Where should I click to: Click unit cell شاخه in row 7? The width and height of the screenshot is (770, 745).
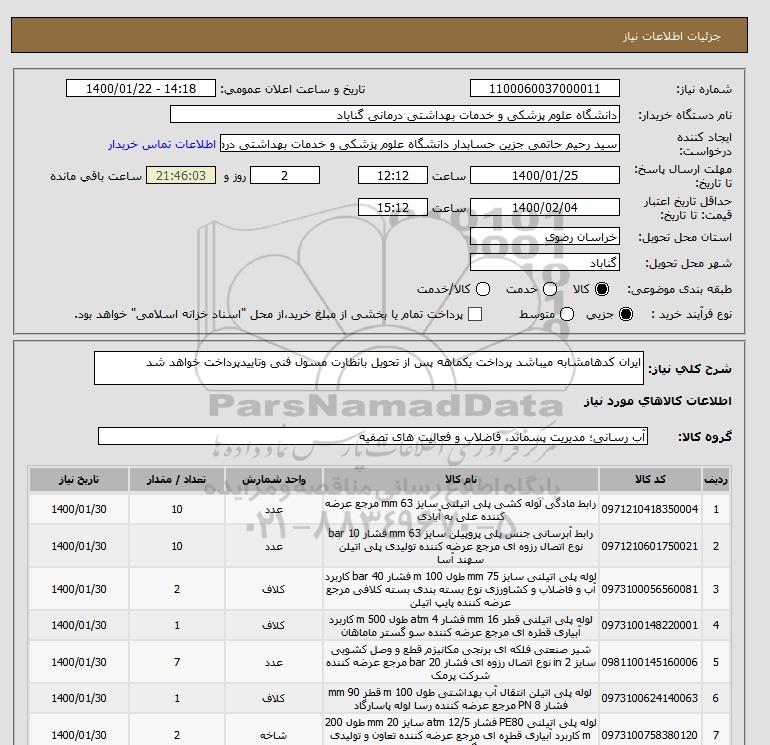[x=274, y=735]
